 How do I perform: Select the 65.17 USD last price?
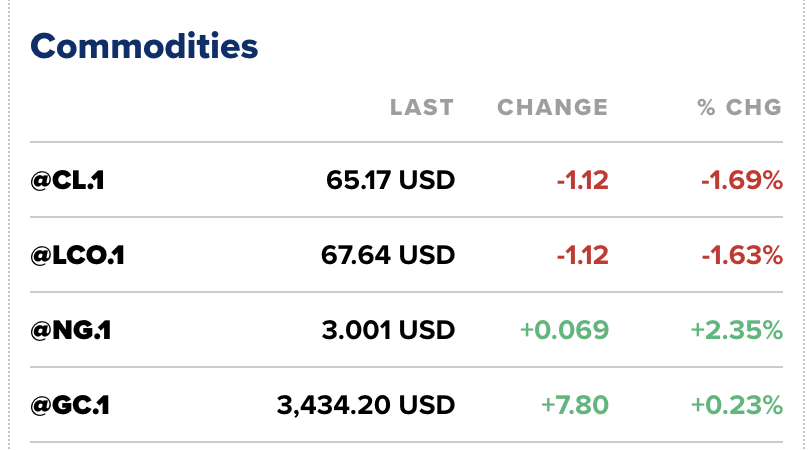pos(390,181)
